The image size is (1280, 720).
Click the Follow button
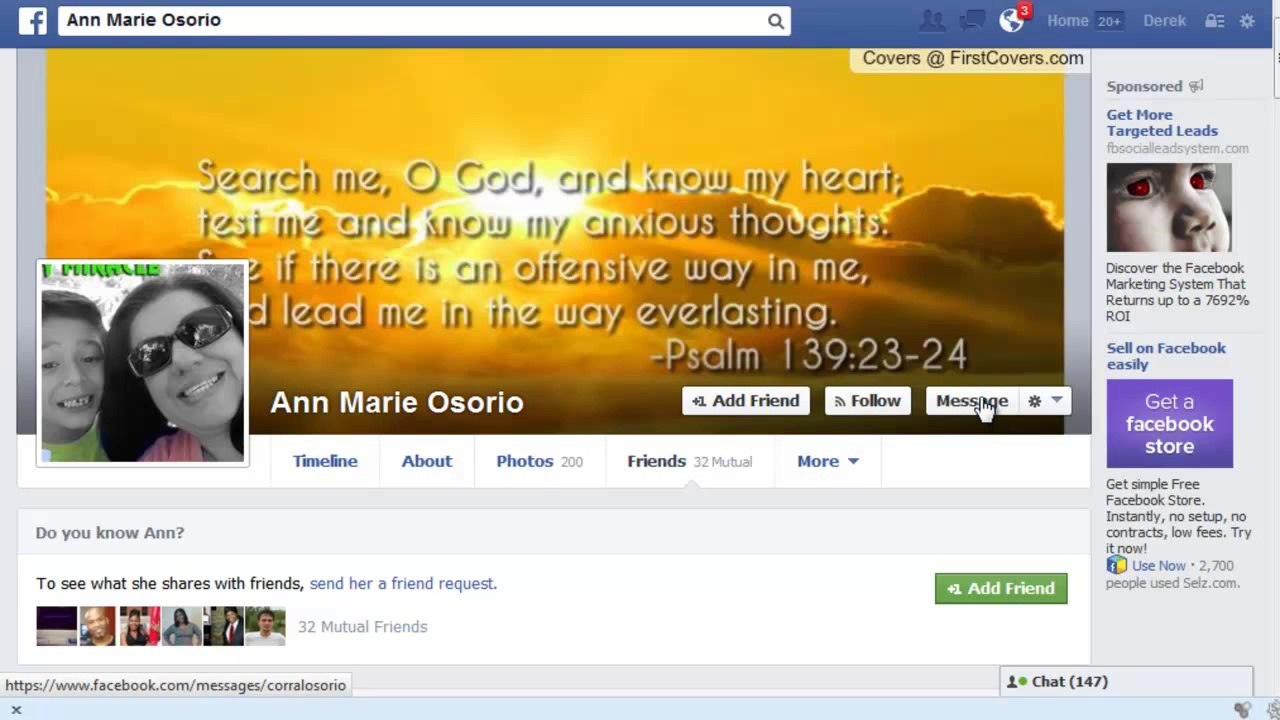coord(868,401)
